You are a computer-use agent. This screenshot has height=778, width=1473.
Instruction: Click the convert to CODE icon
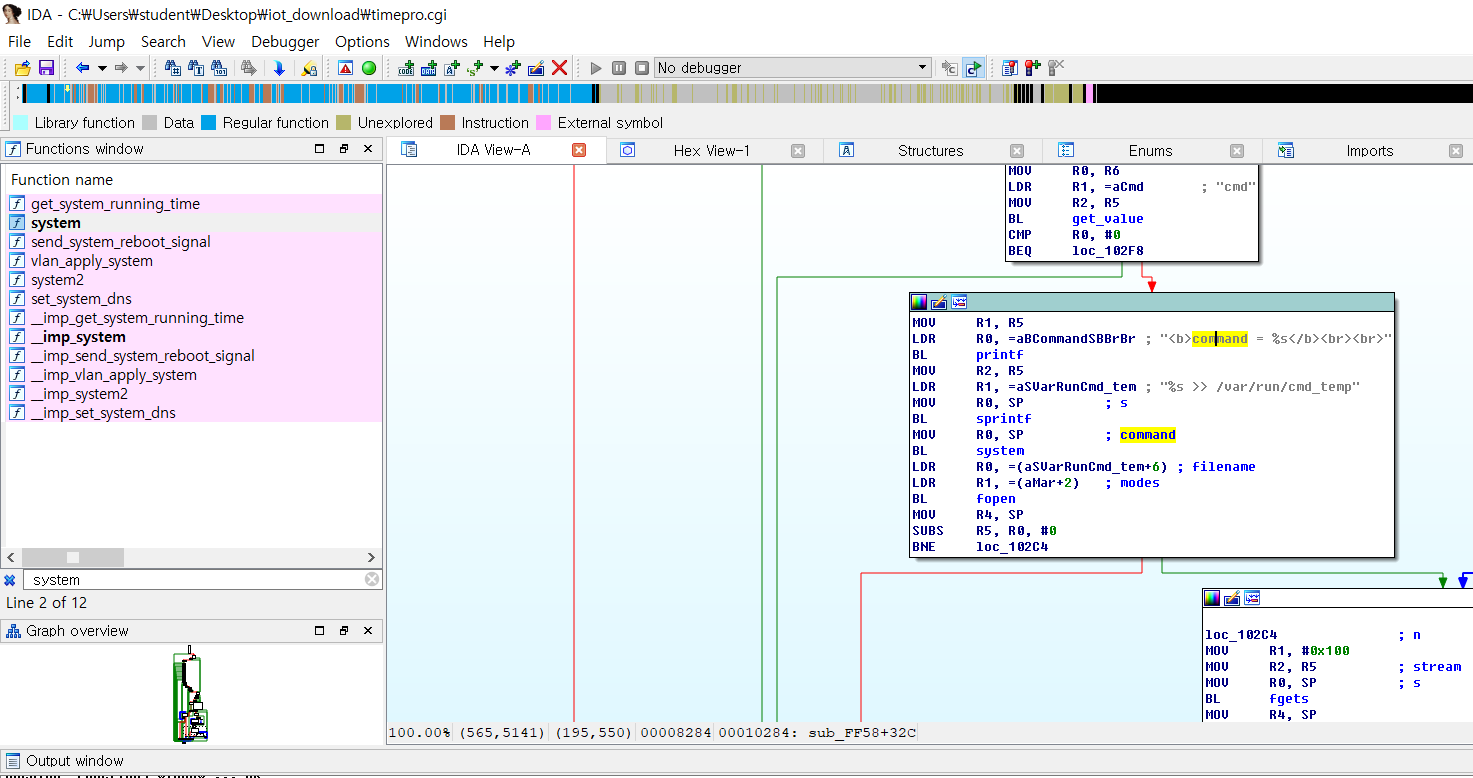pyautogui.click(x=406, y=68)
